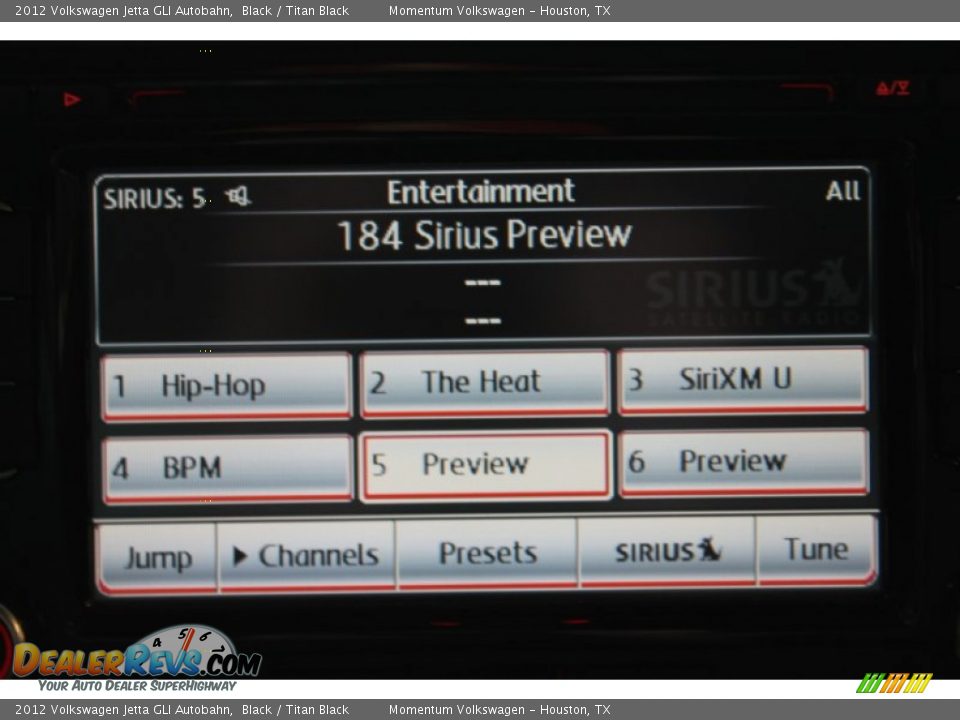Open the Tune tab
This screenshot has height=720, width=960.
tap(816, 550)
